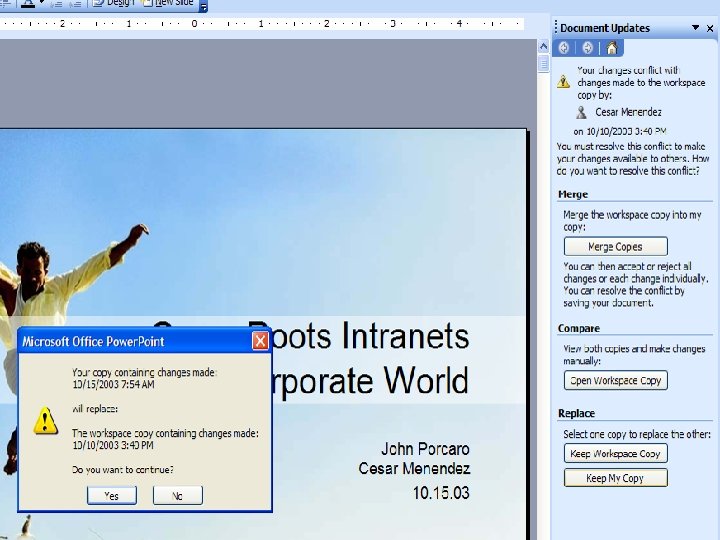Click the date '10.15.03' on the slide

[441, 493]
